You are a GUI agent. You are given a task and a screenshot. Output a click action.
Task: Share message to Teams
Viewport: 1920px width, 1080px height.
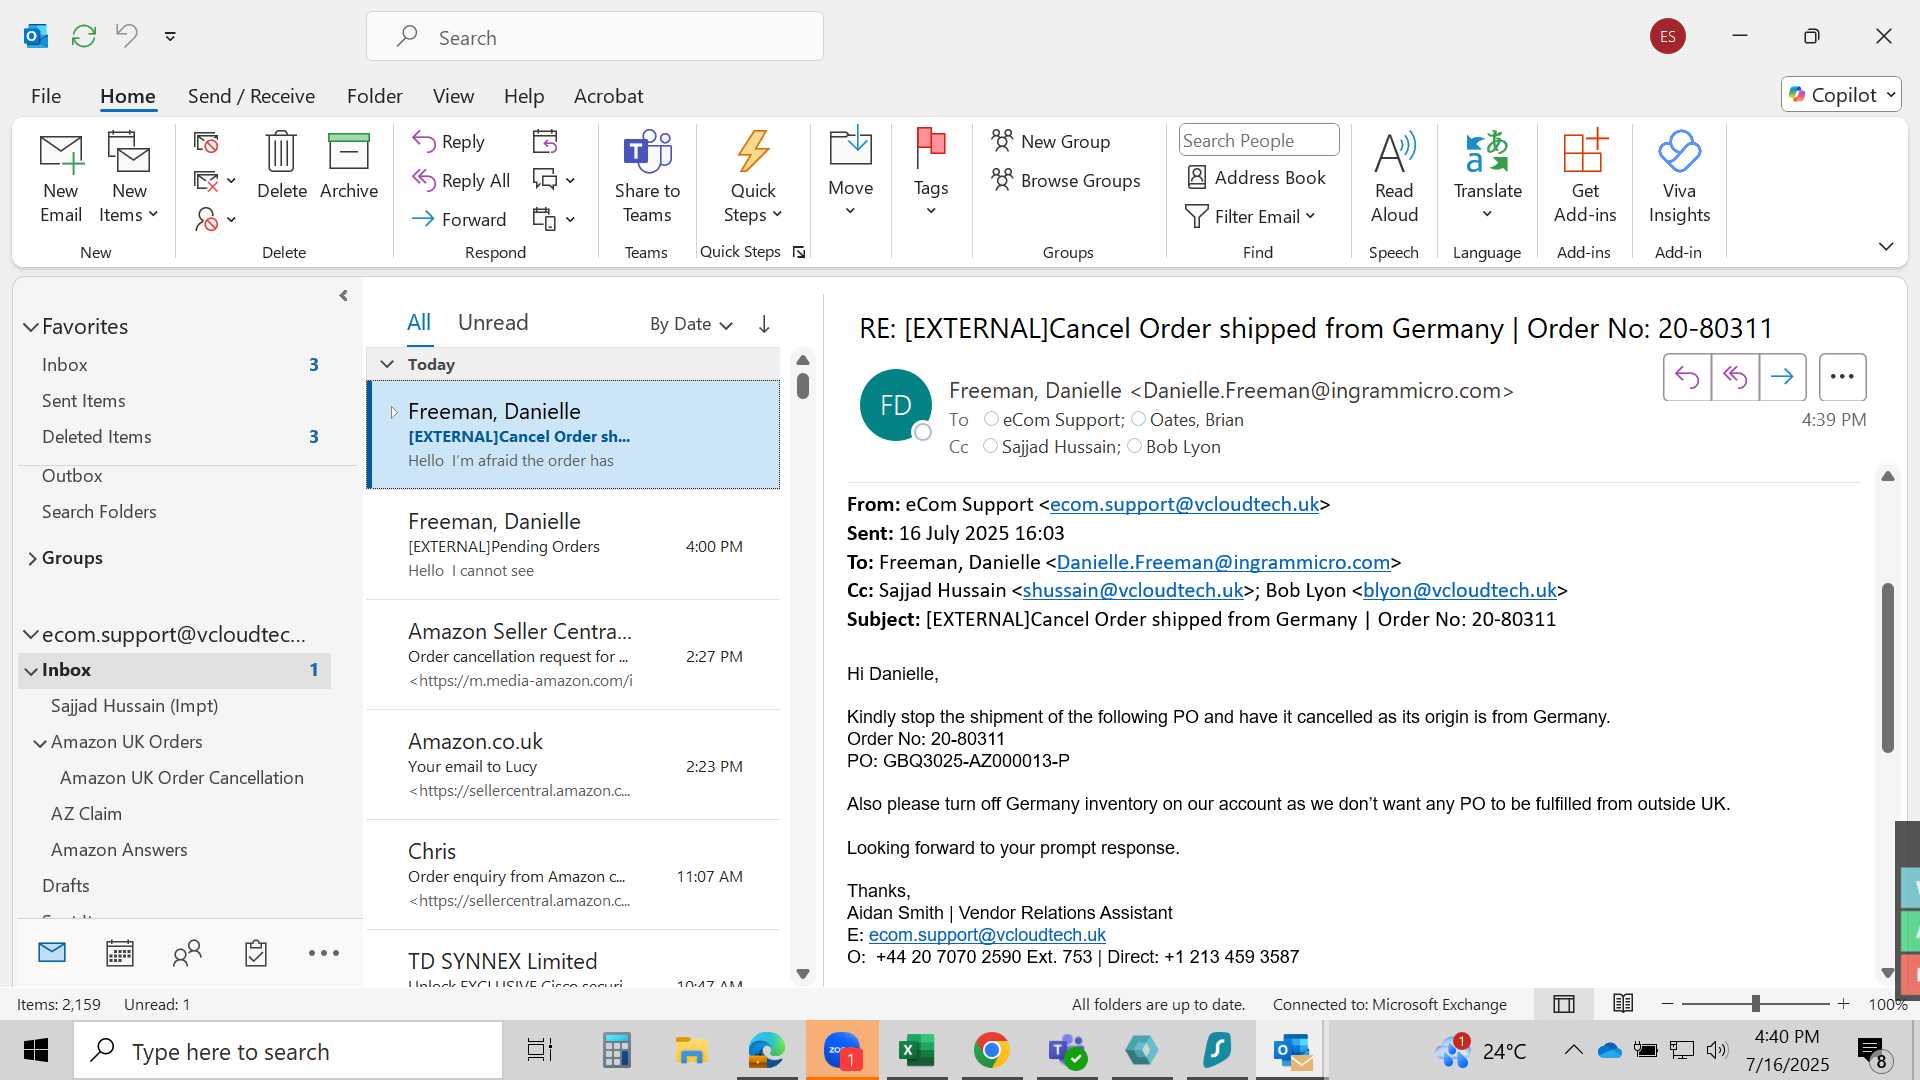647,178
